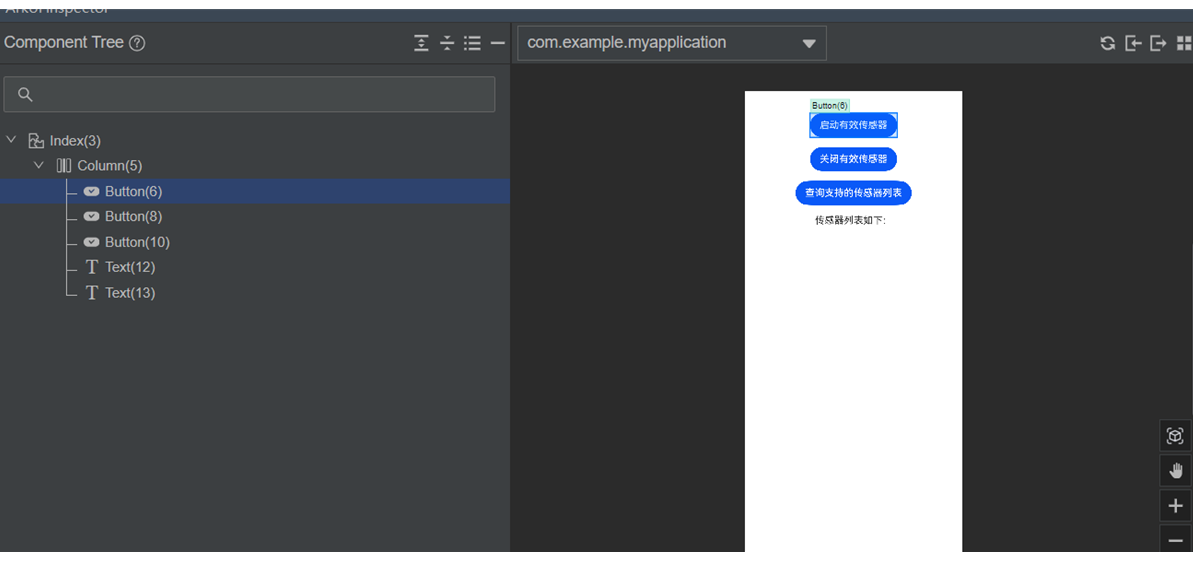Toggle the hand pan tool
1193x564 pixels.
pyautogui.click(x=1175, y=471)
